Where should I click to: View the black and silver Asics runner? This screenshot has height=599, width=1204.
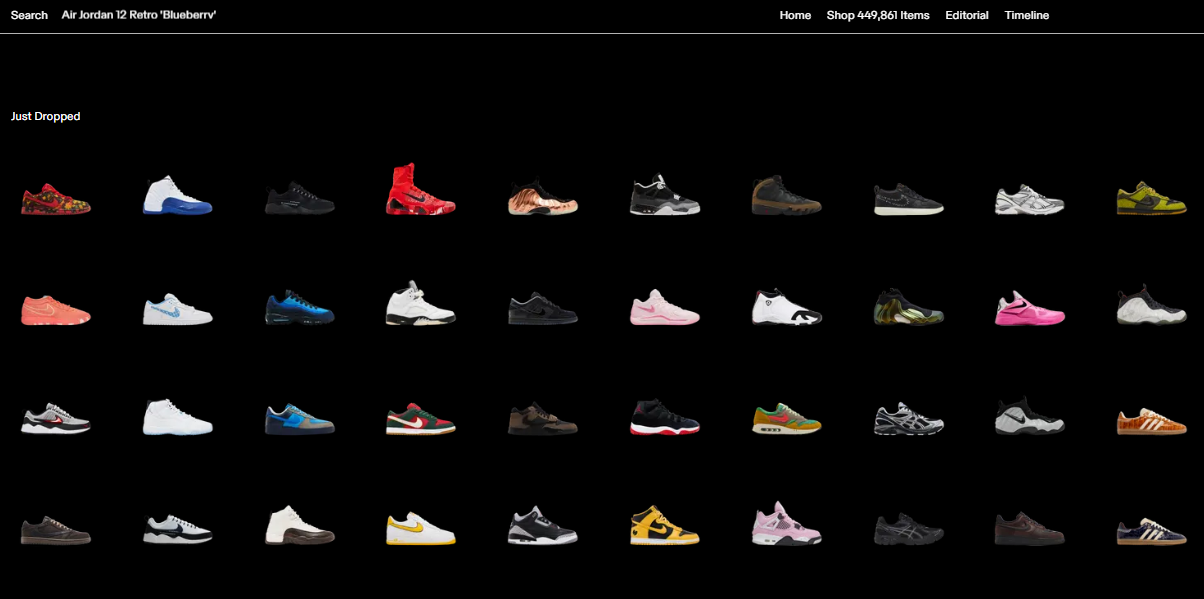pyautogui.click(x=908, y=419)
